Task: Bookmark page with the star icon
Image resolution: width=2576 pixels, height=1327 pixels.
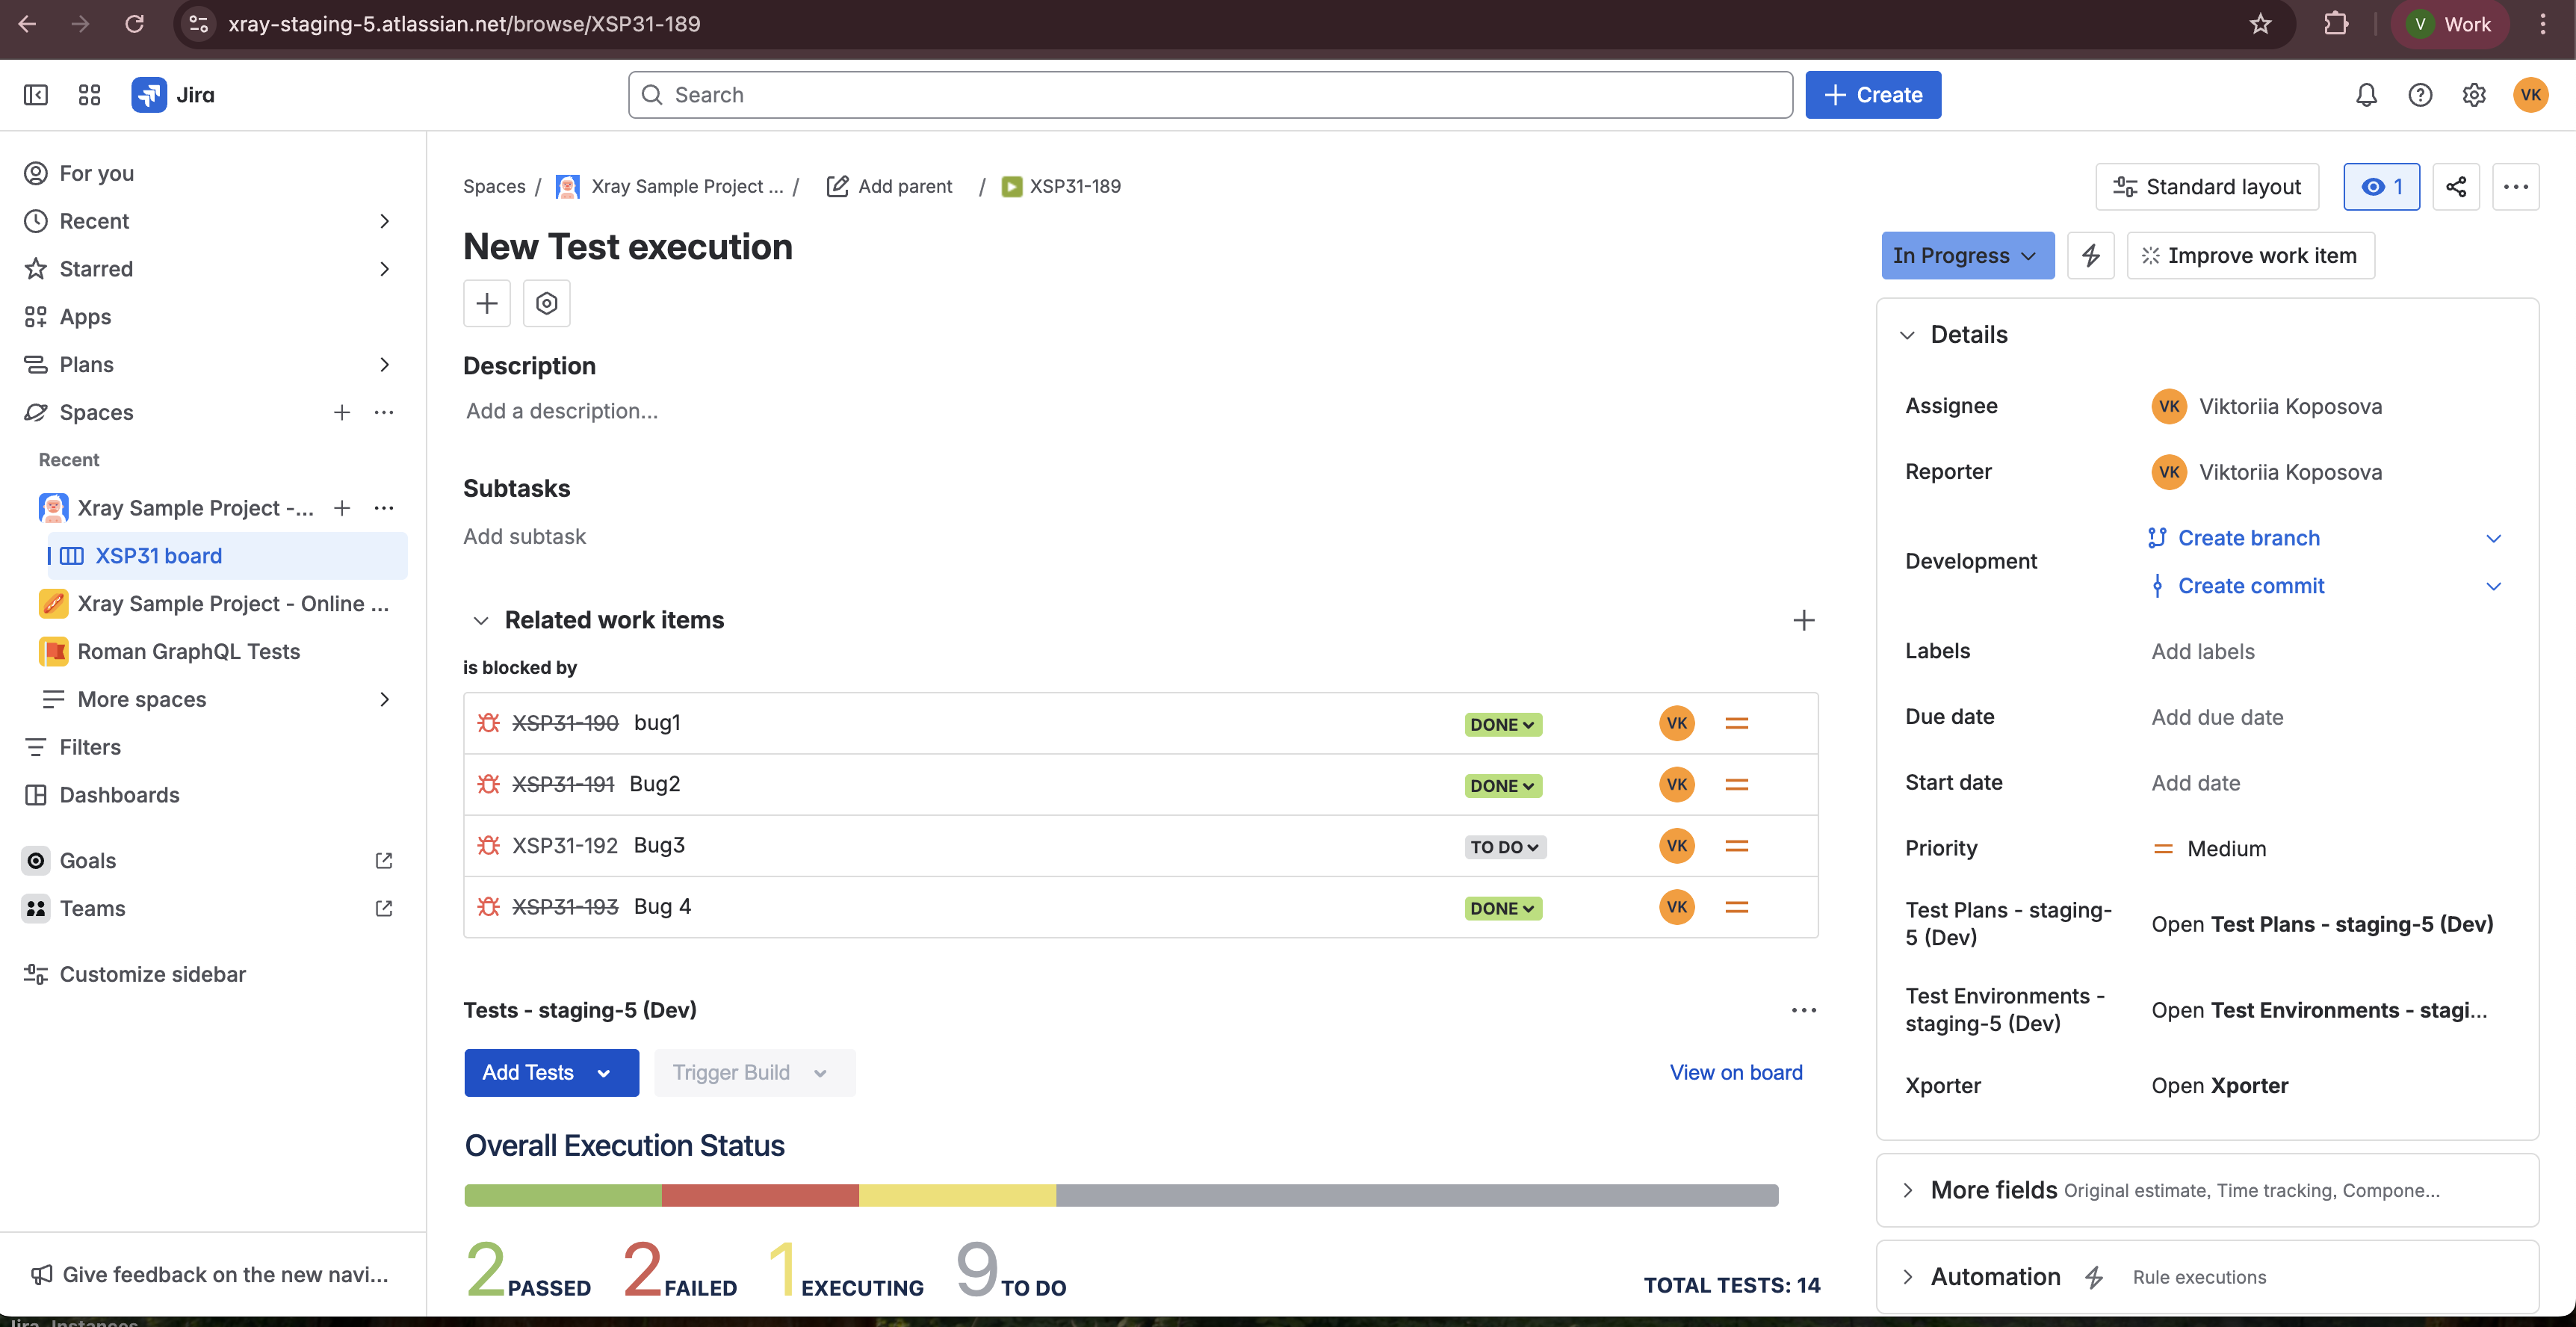Action: click(2260, 24)
